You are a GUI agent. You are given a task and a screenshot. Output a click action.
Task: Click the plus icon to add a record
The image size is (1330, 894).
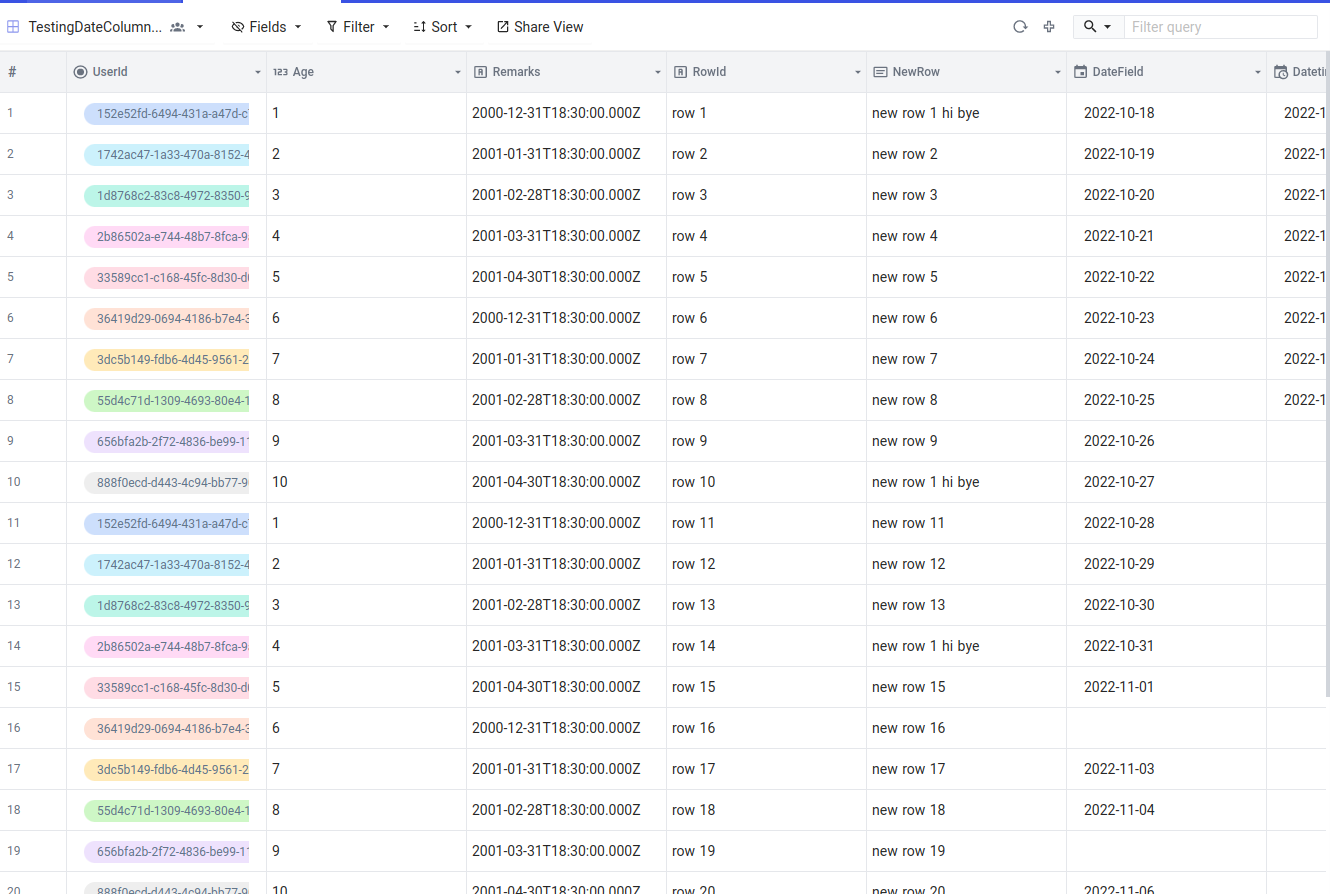point(1048,27)
